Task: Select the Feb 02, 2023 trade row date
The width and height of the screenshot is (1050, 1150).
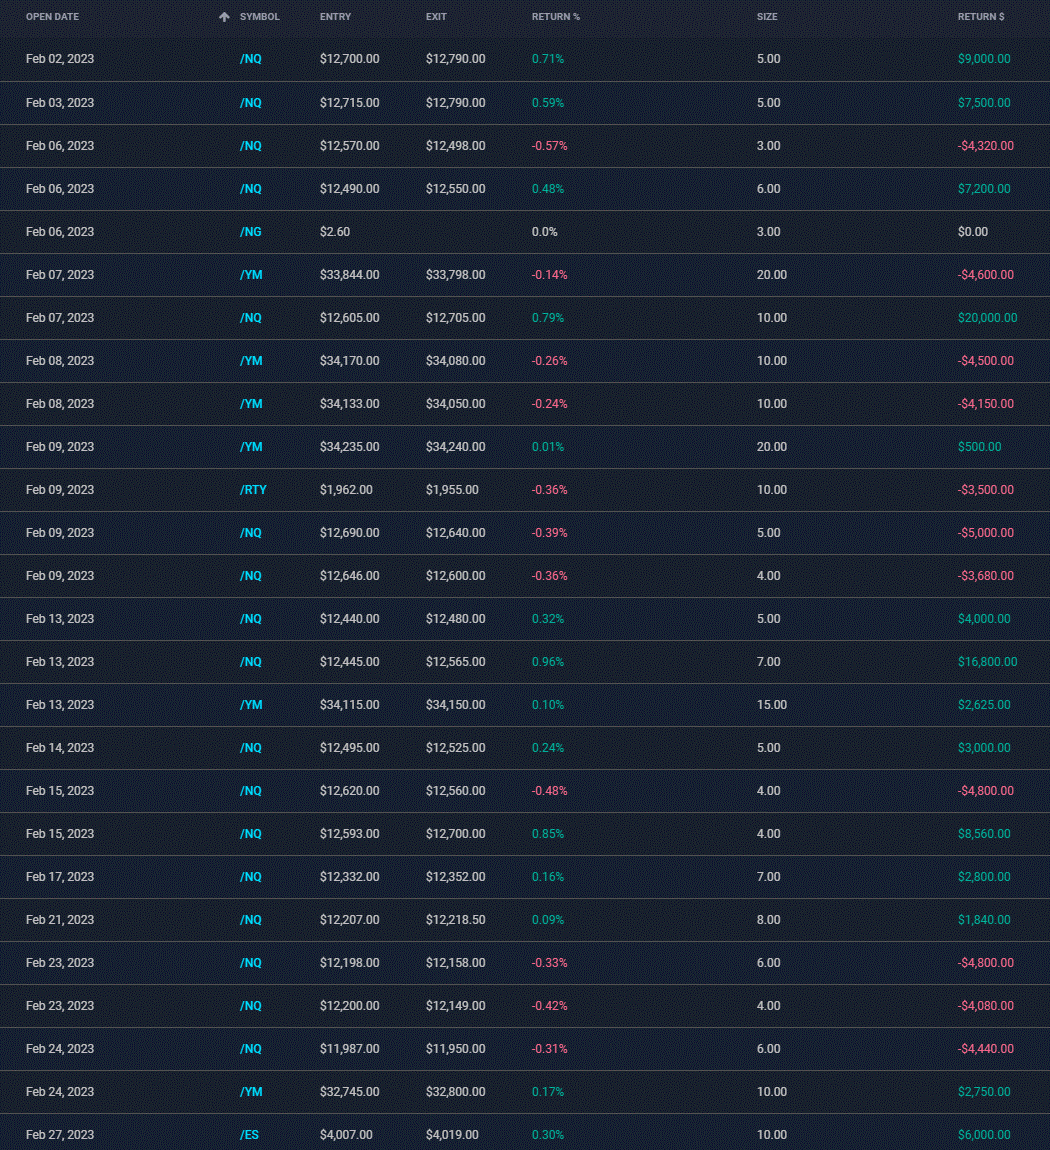Action: (x=60, y=59)
